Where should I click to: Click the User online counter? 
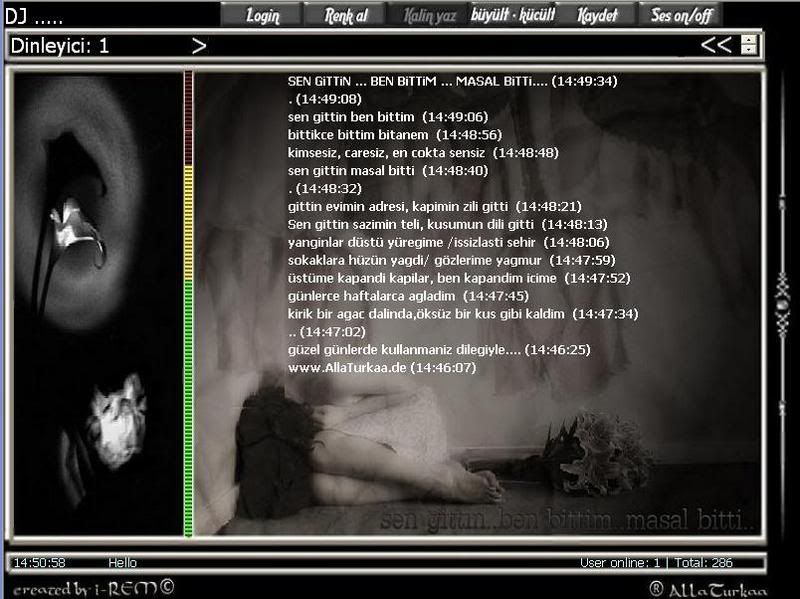point(622,563)
